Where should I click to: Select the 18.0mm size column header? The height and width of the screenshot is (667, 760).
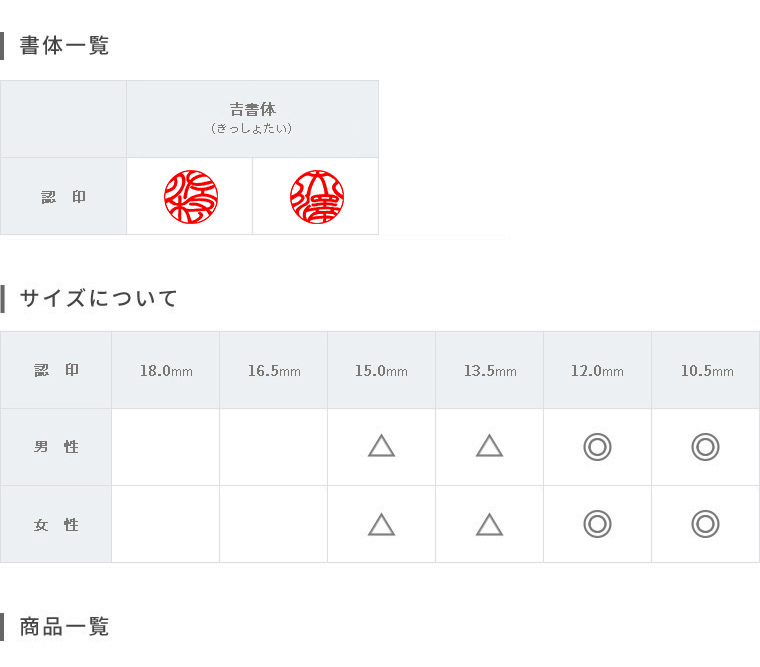pos(166,371)
